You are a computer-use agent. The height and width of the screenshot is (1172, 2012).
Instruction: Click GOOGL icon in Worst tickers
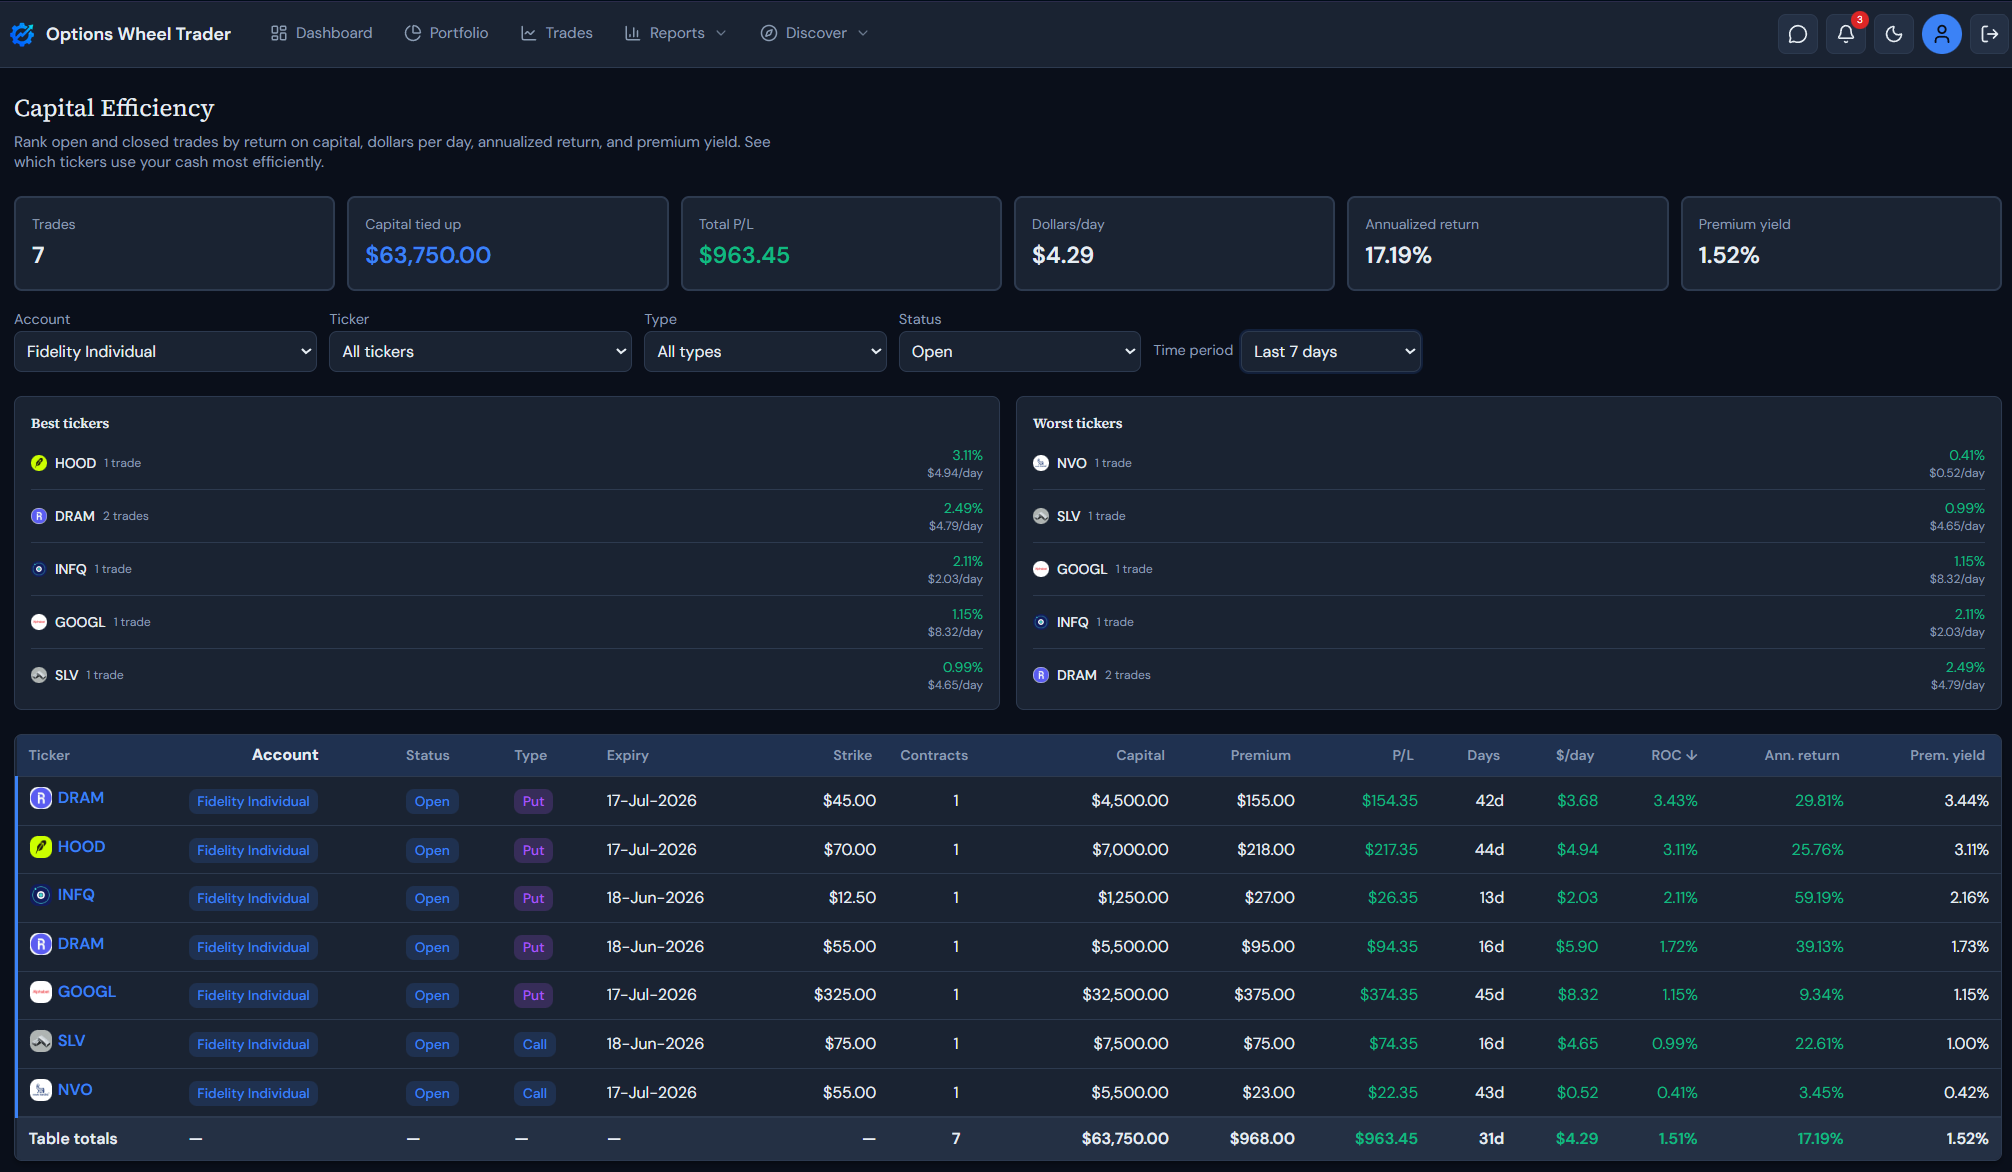click(x=1041, y=569)
